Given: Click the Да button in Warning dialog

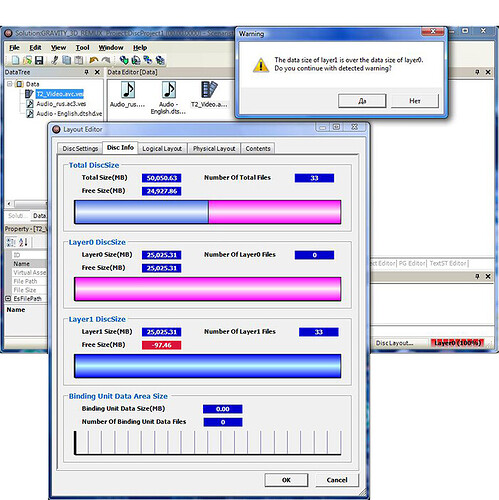Looking at the screenshot, I should pos(362,101).
